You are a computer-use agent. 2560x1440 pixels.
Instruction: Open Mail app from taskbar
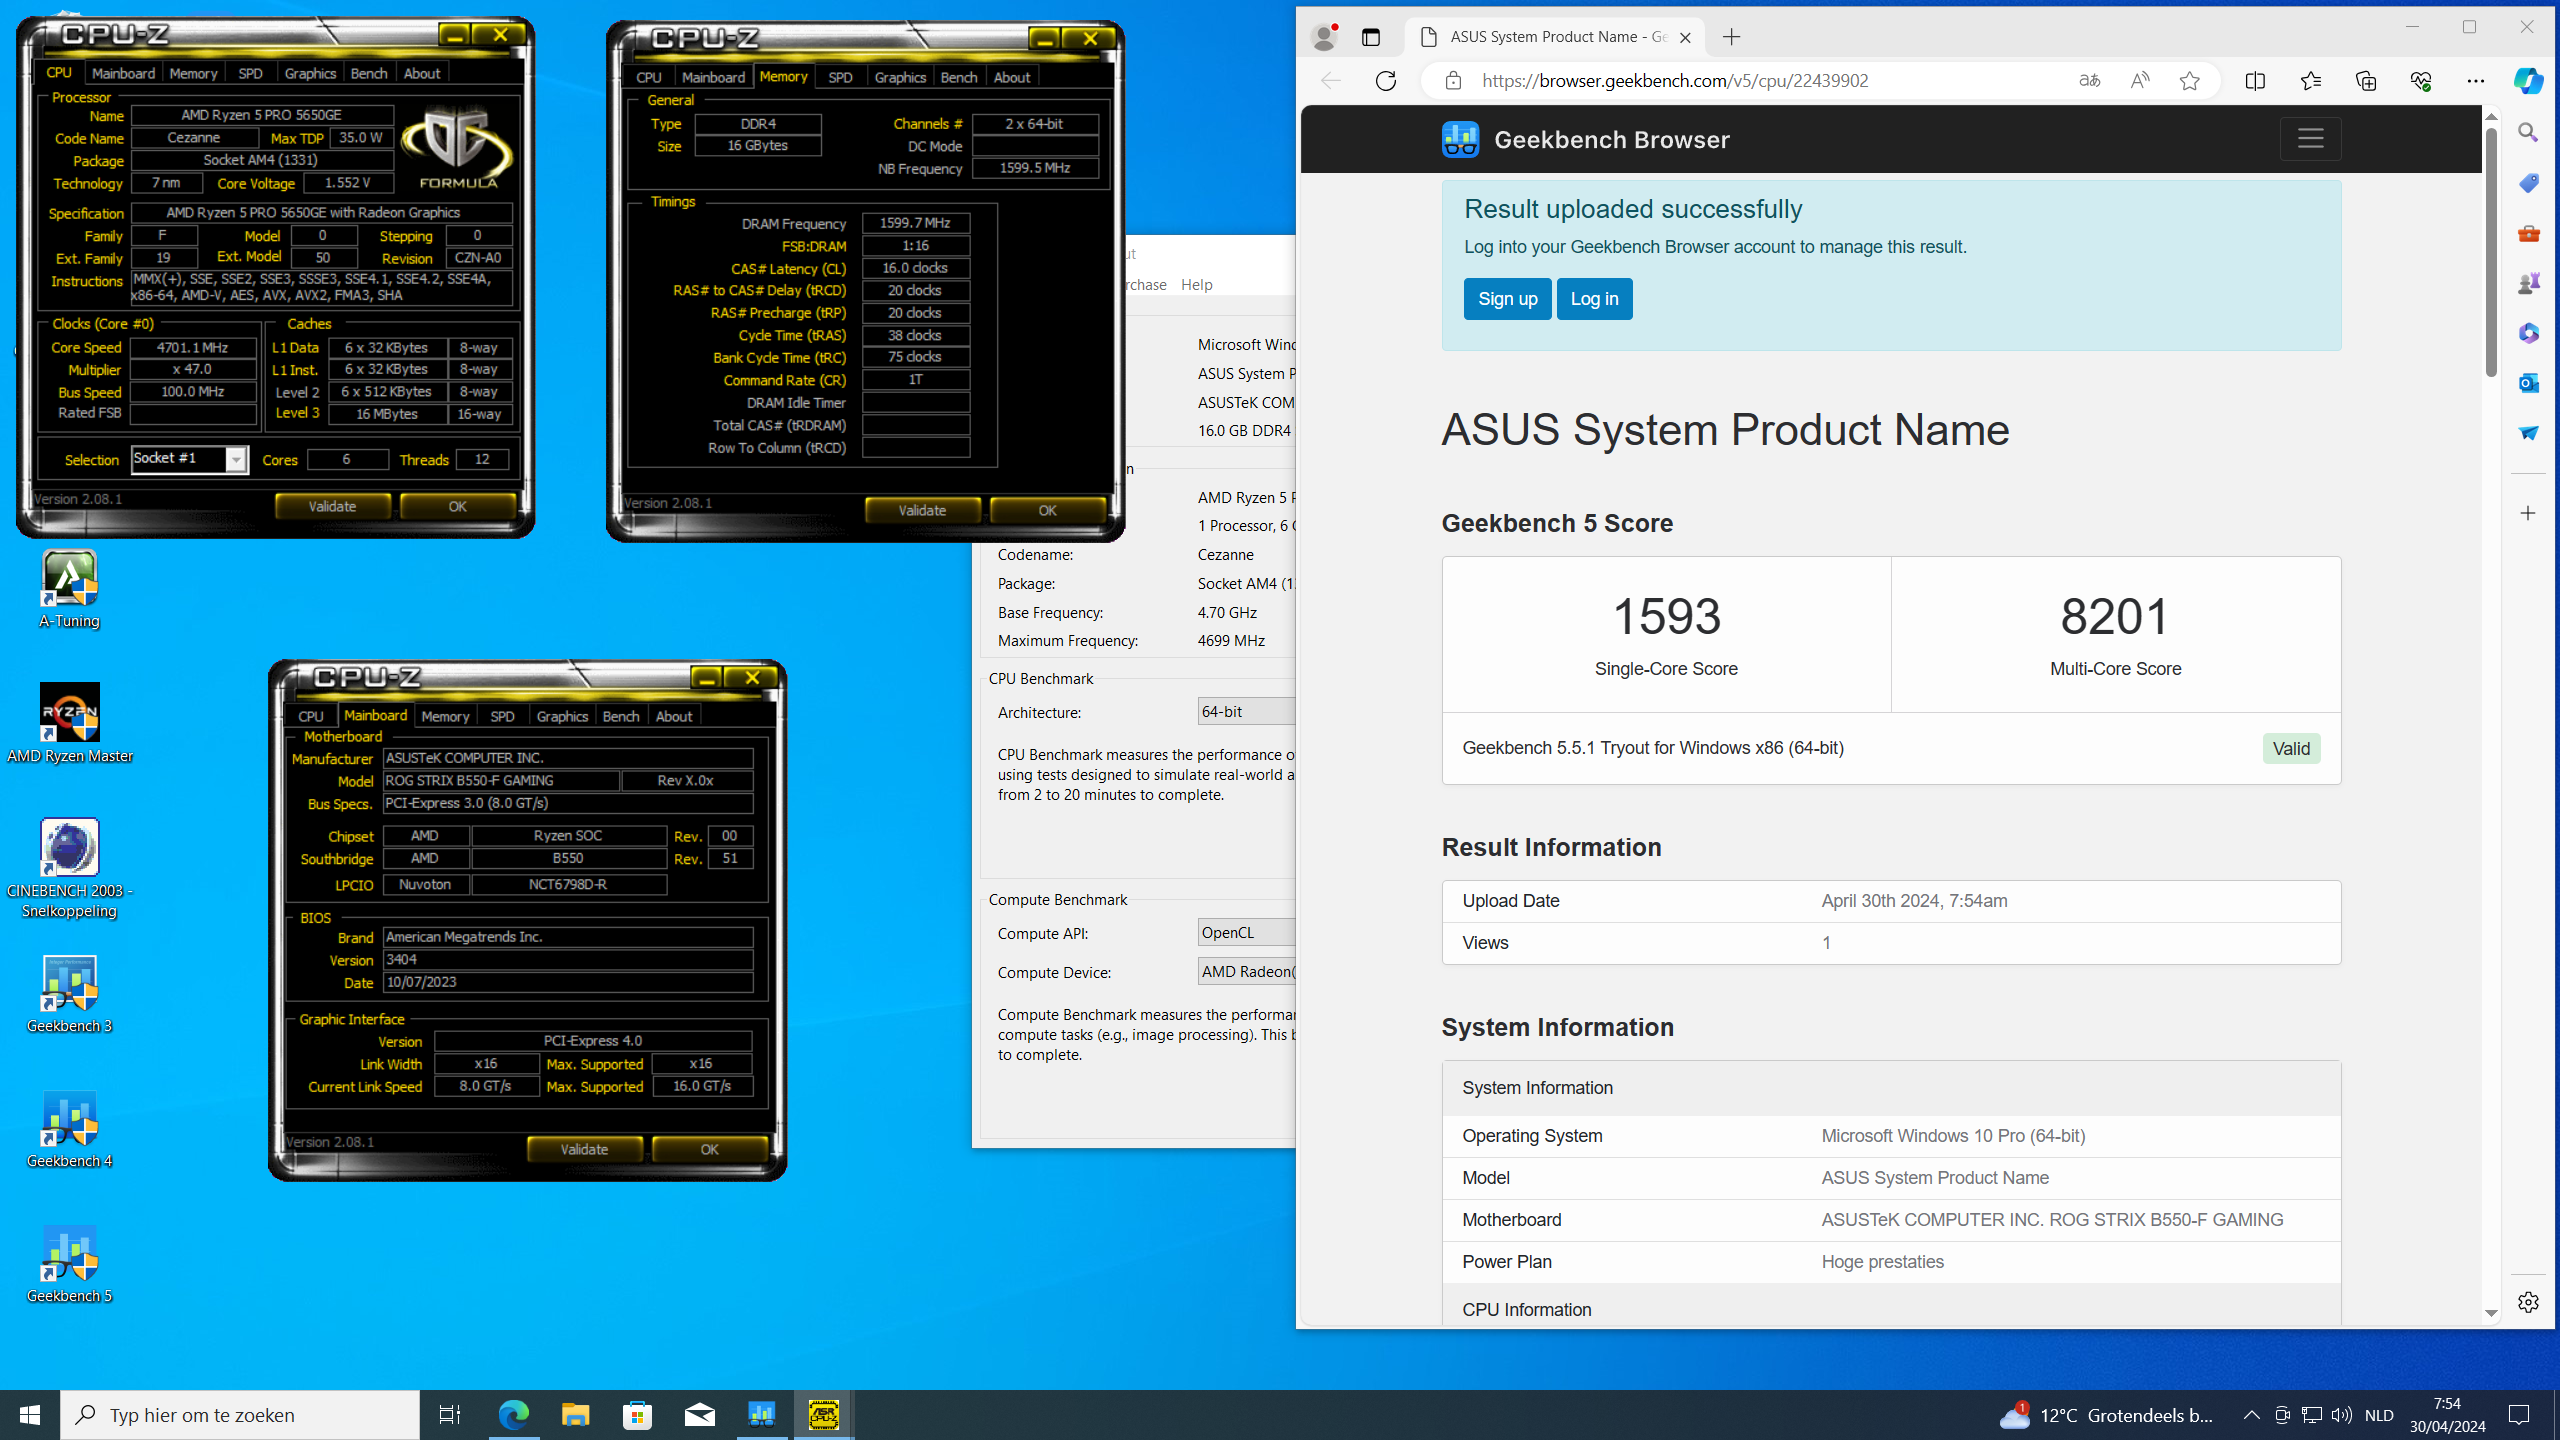pos(699,1415)
